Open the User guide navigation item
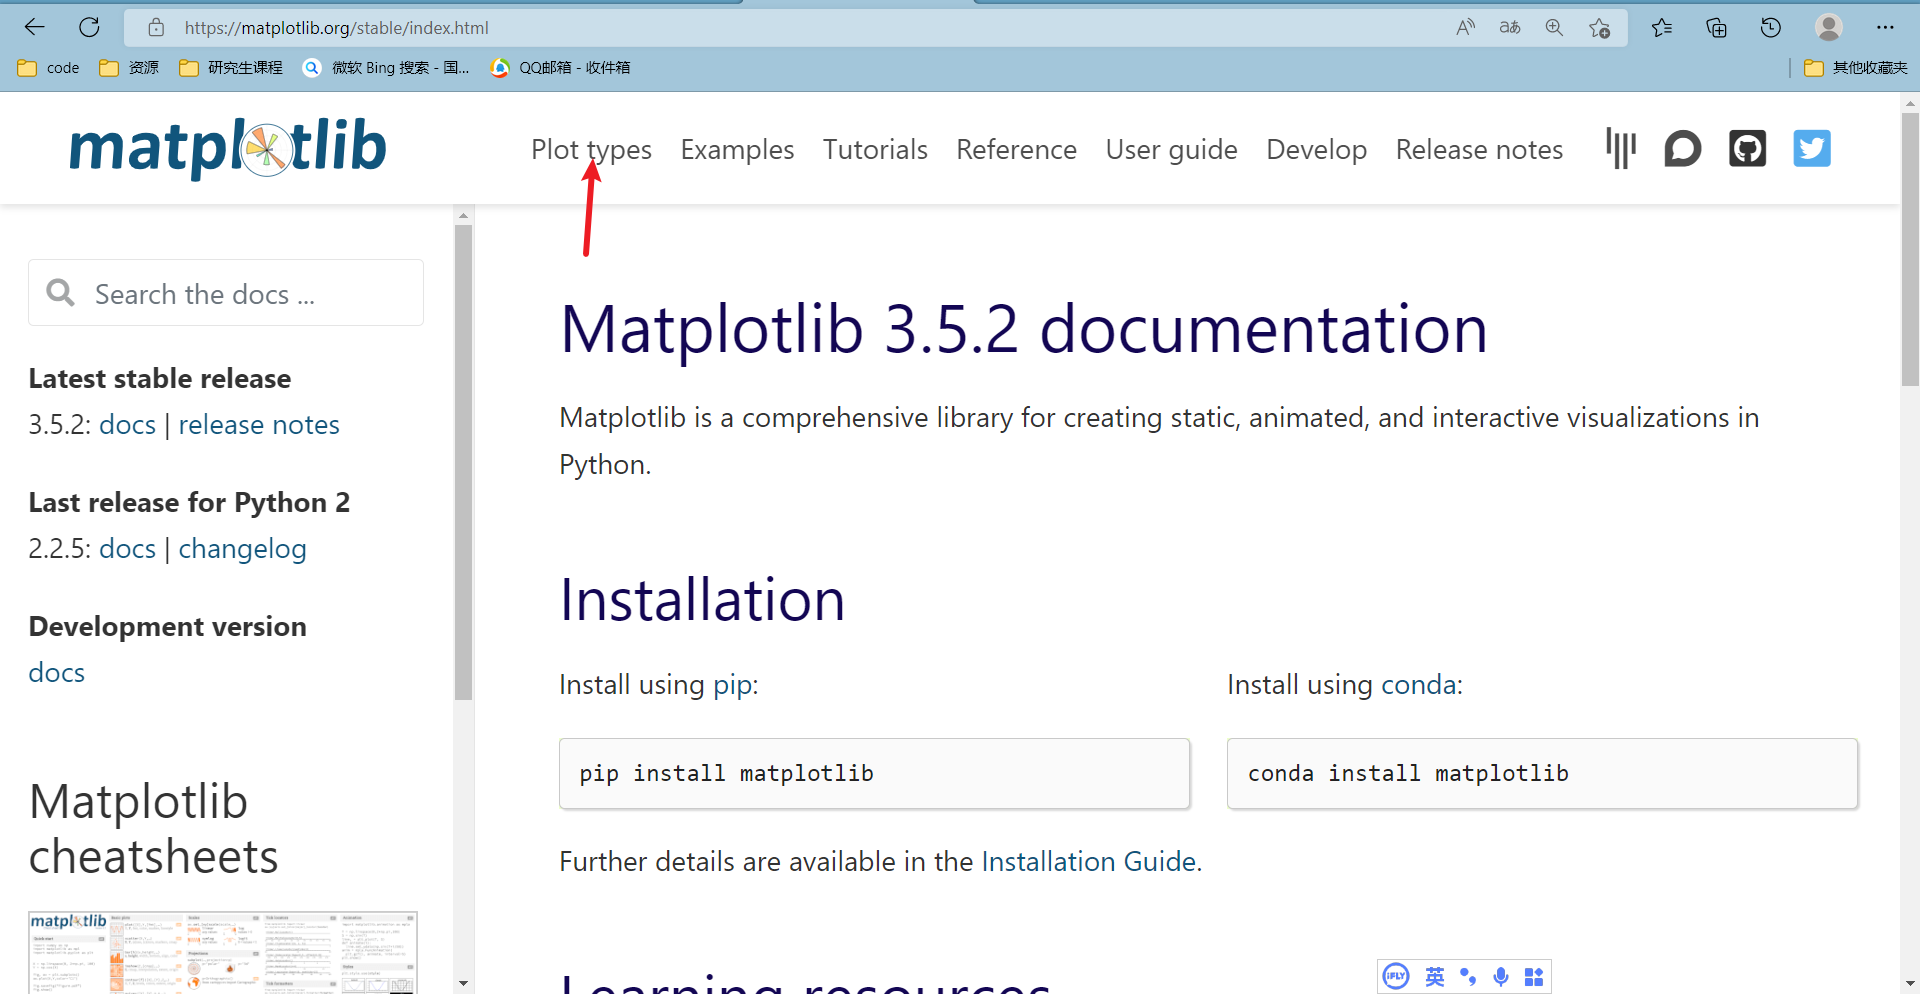The width and height of the screenshot is (1920, 994). [1171, 149]
